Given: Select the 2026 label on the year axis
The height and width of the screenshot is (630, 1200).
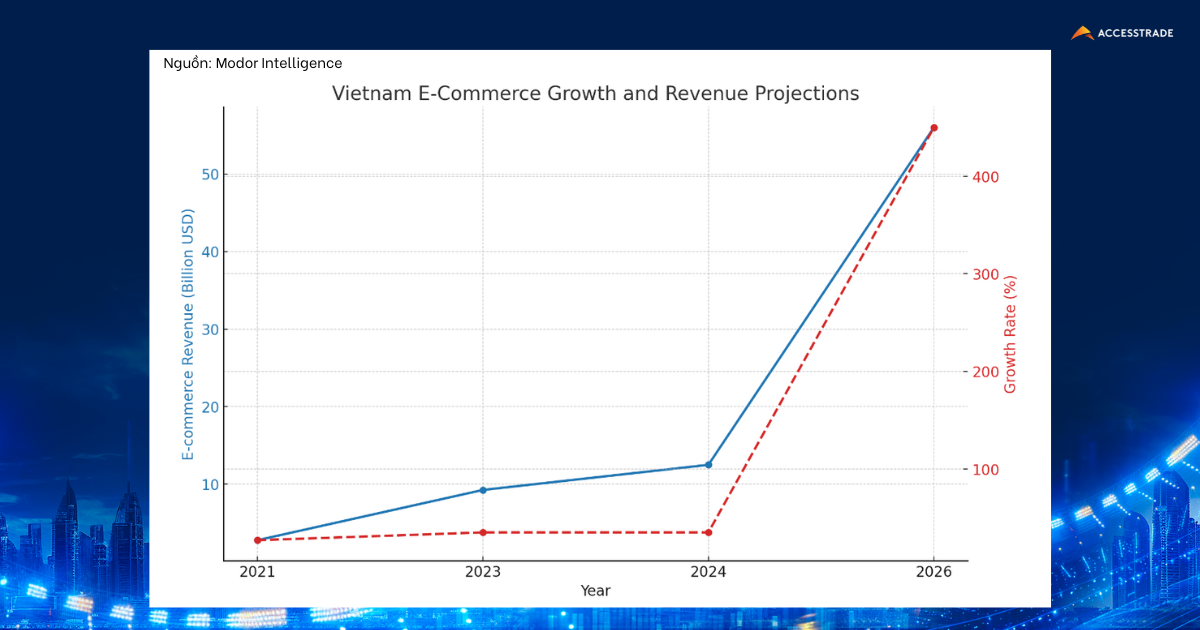Looking at the screenshot, I should tap(934, 572).
